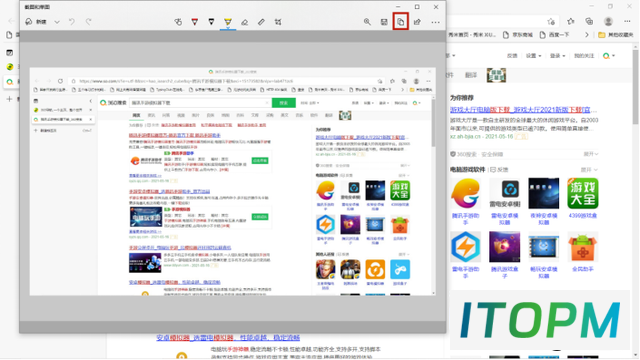This screenshot has height=360, width=640.
Task: Select the Eraser tool
Action: point(244,22)
